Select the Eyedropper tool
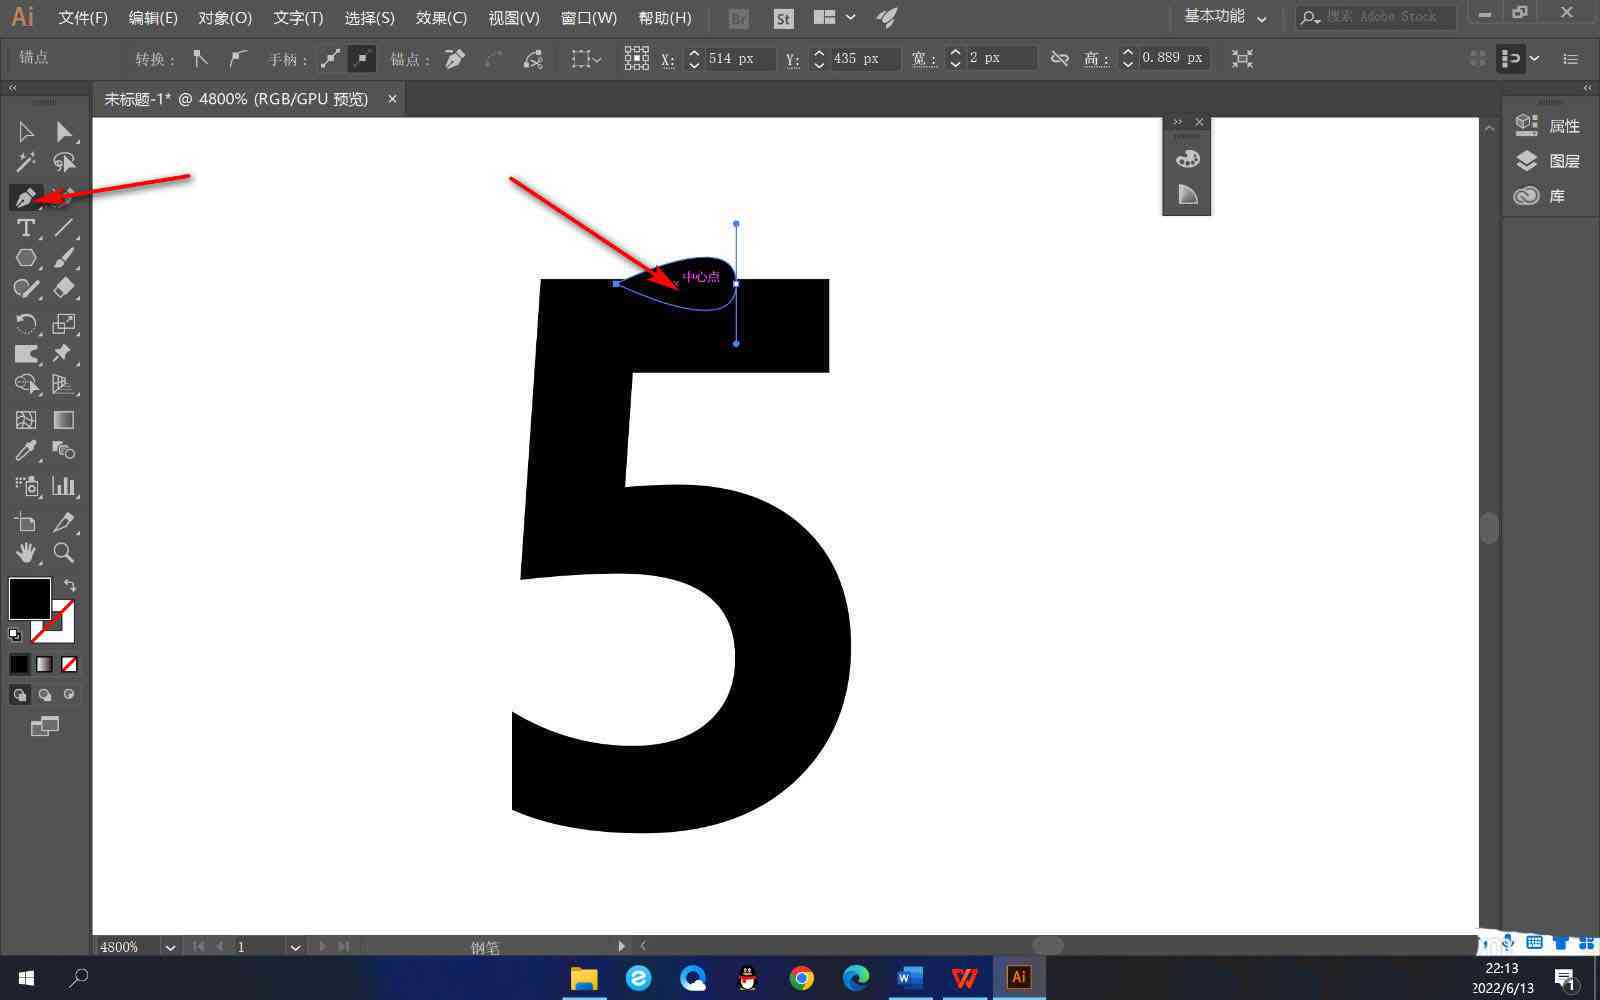 click(x=26, y=451)
